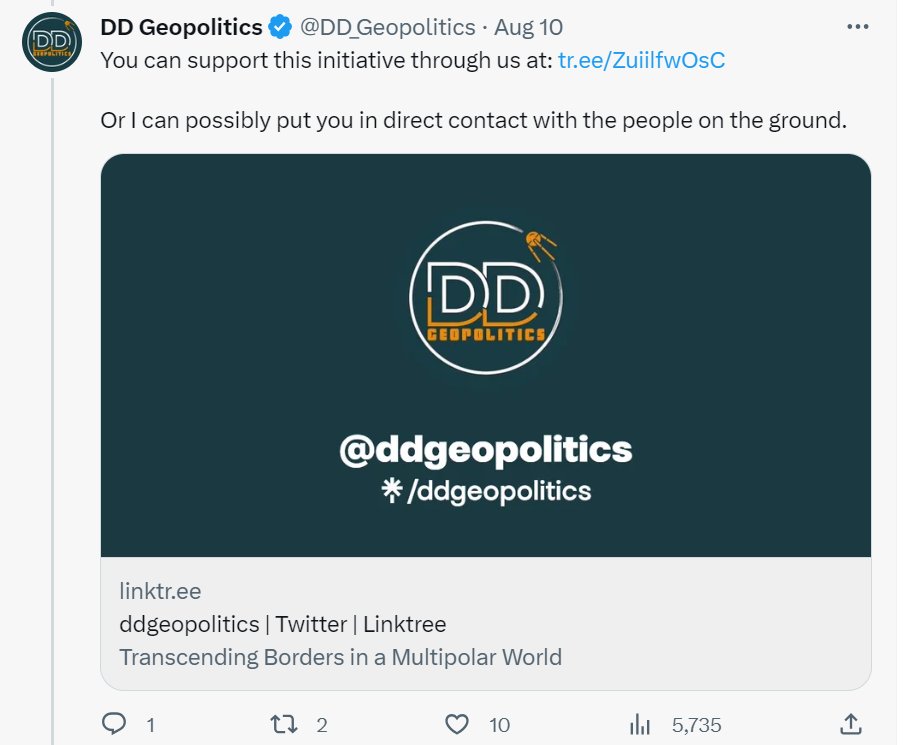The height and width of the screenshot is (745, 922).
Task: Open the @DD_Geopolitics handle
Action: coord(387,27)
